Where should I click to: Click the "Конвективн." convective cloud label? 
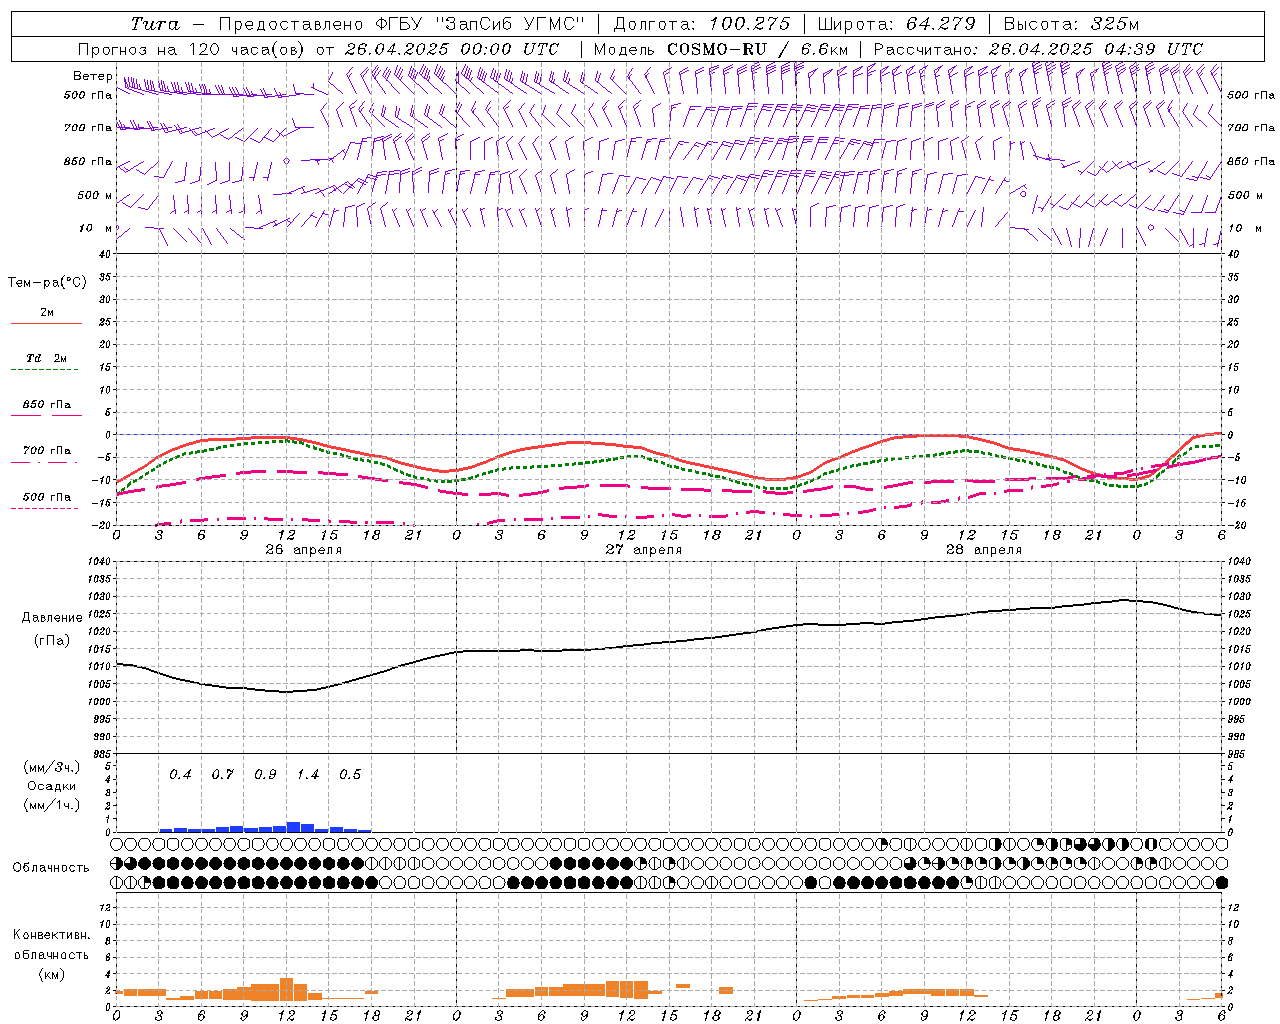(x=51, y=935)
